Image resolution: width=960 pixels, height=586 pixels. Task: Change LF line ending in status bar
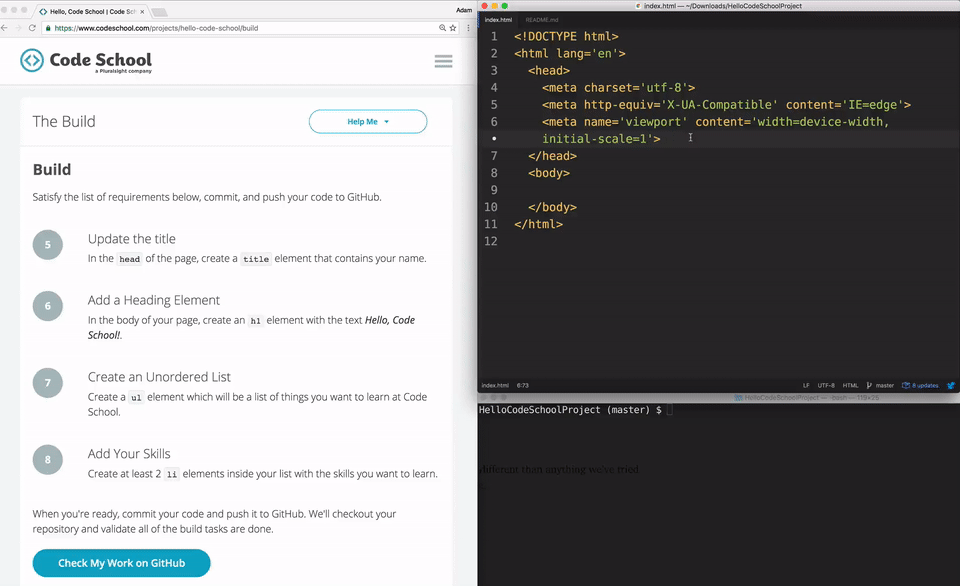pyautogui.click(x=806, y=385)
